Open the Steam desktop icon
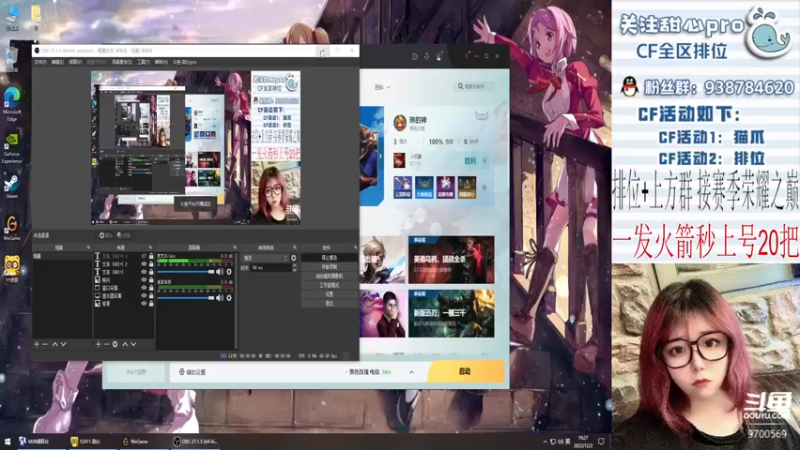Viewport: 800px width, 450px height. [x=12, y=187]
